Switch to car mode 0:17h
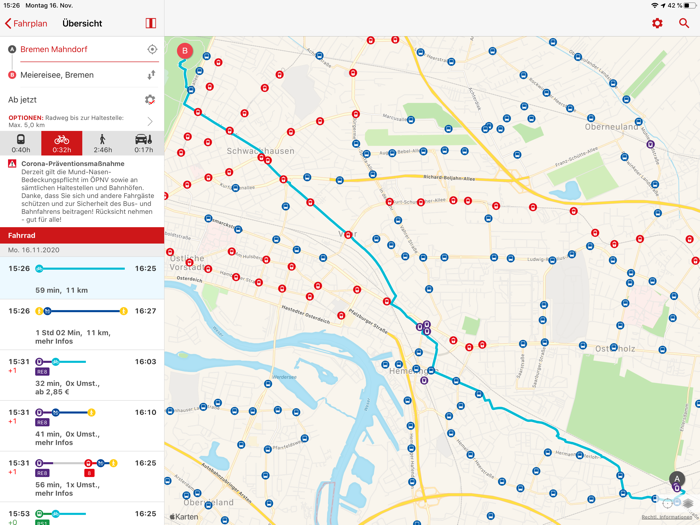The width and height of the screenshot is (700, 525). tap(144, 143)
